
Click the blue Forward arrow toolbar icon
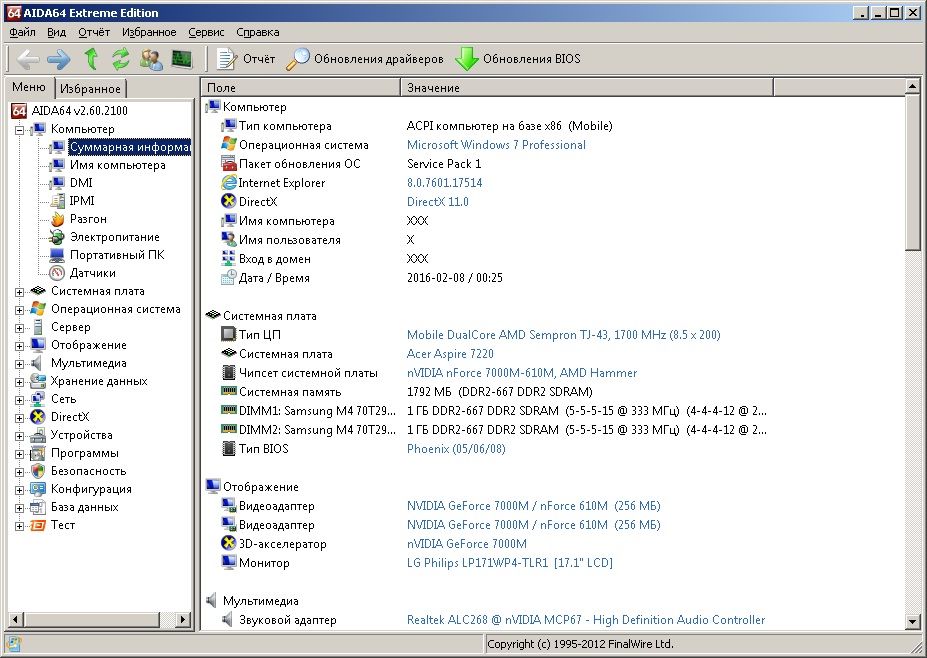point(59,59)
